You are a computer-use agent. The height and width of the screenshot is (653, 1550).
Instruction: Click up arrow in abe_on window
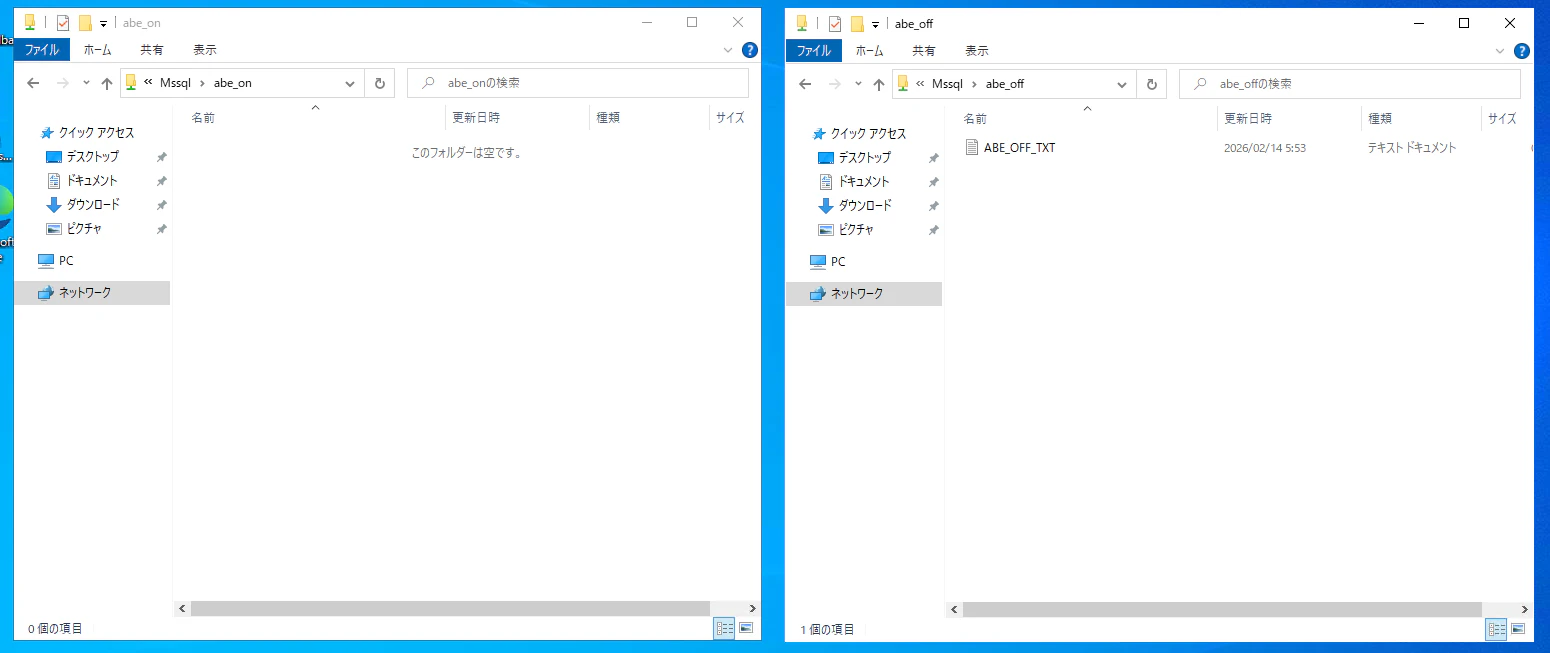pyautogui.click(x=107, y=83)
